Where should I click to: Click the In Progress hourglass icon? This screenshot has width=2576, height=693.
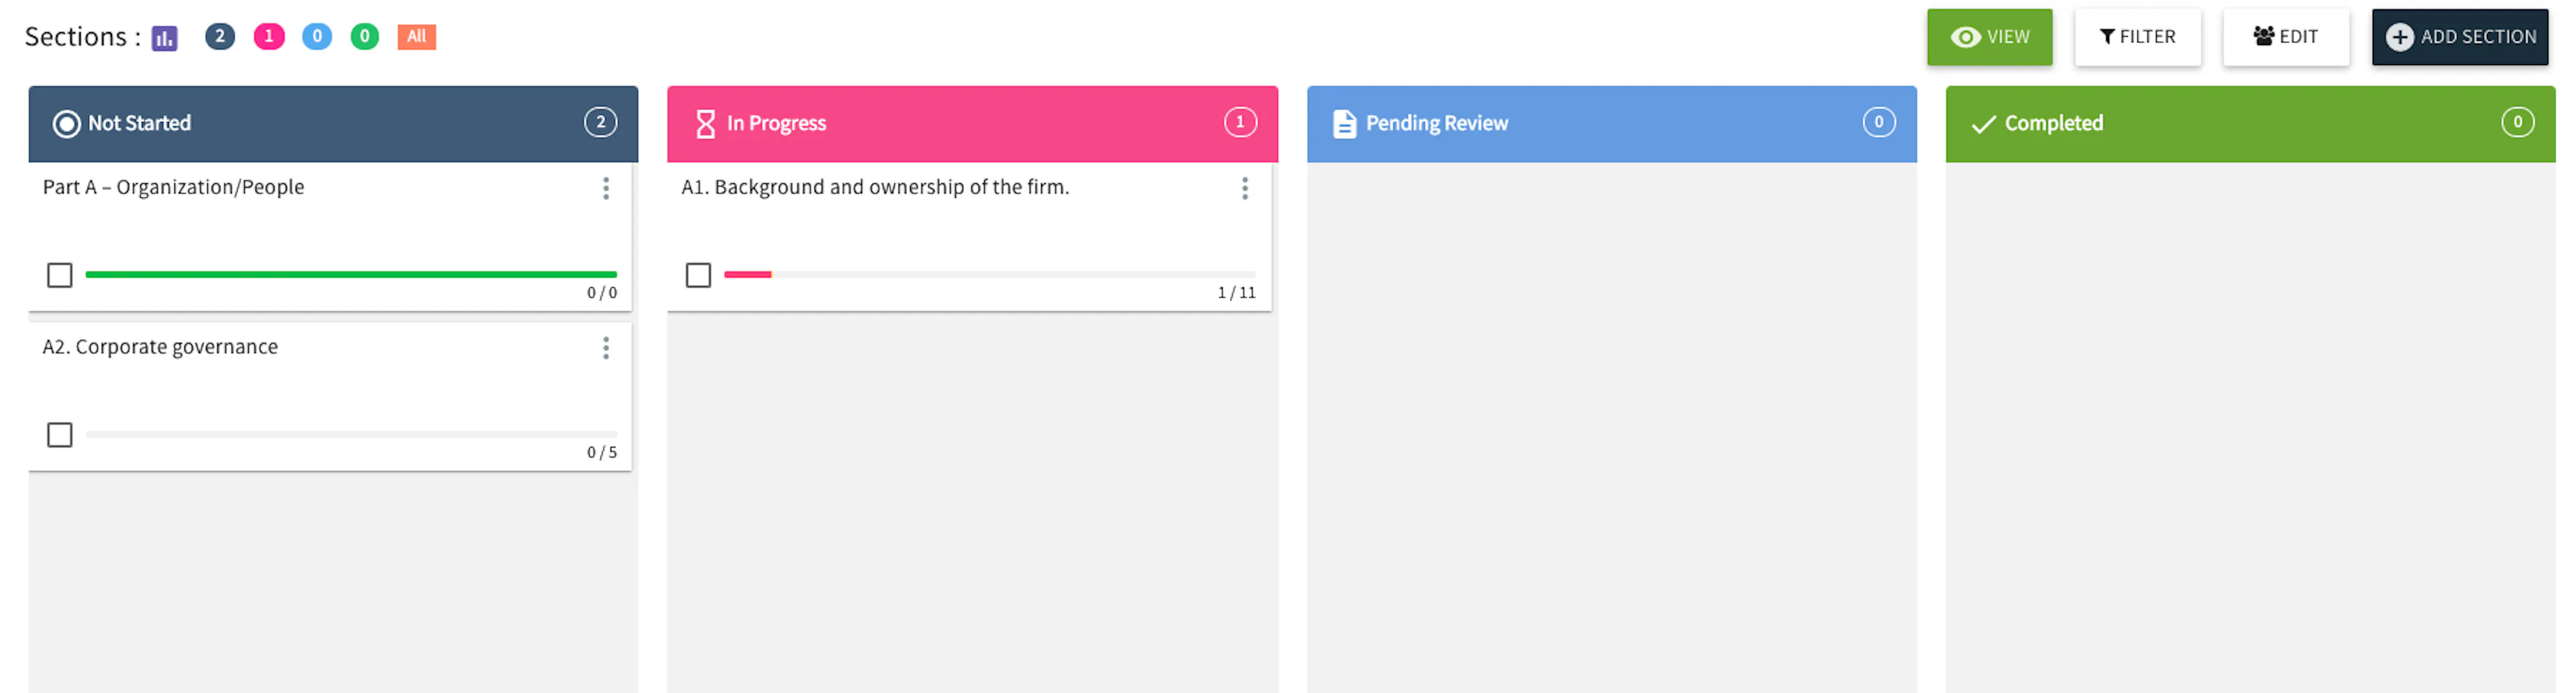pos(705,124)
